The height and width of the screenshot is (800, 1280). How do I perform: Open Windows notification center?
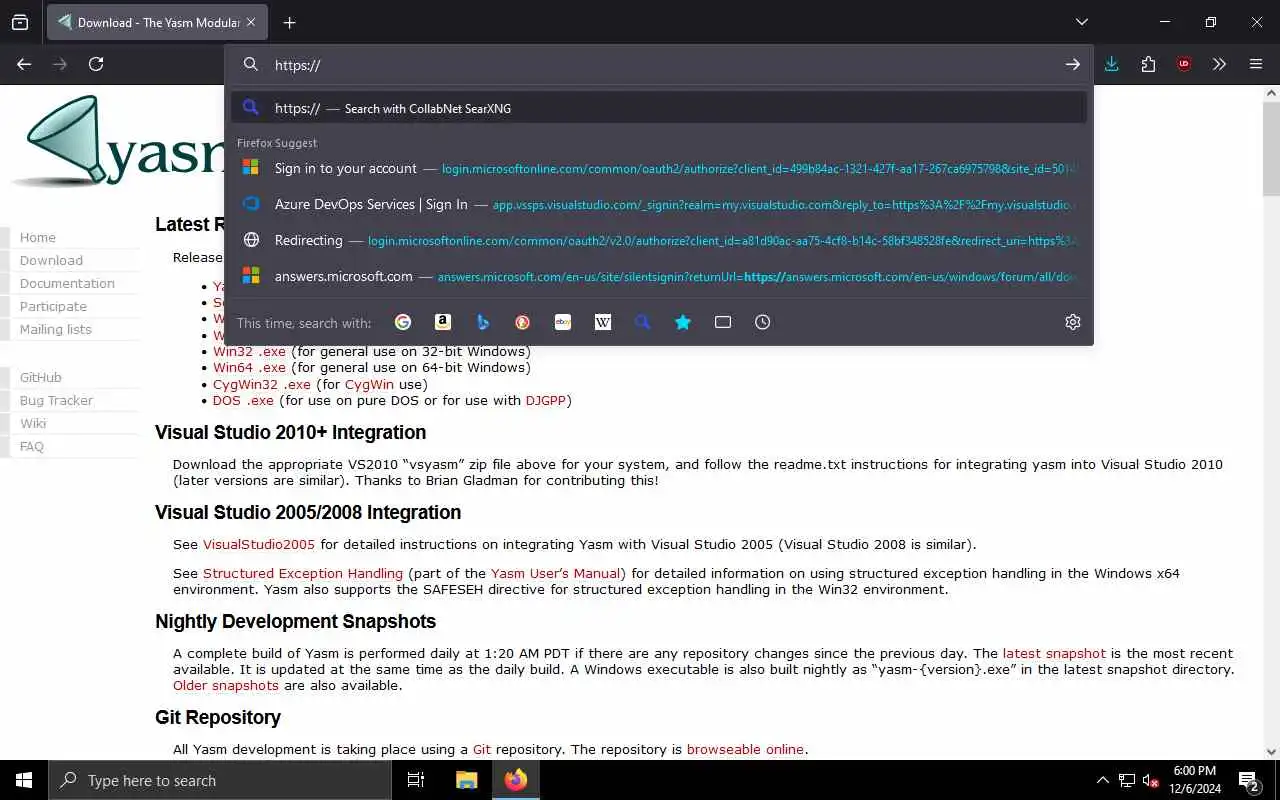point(1249,780)
